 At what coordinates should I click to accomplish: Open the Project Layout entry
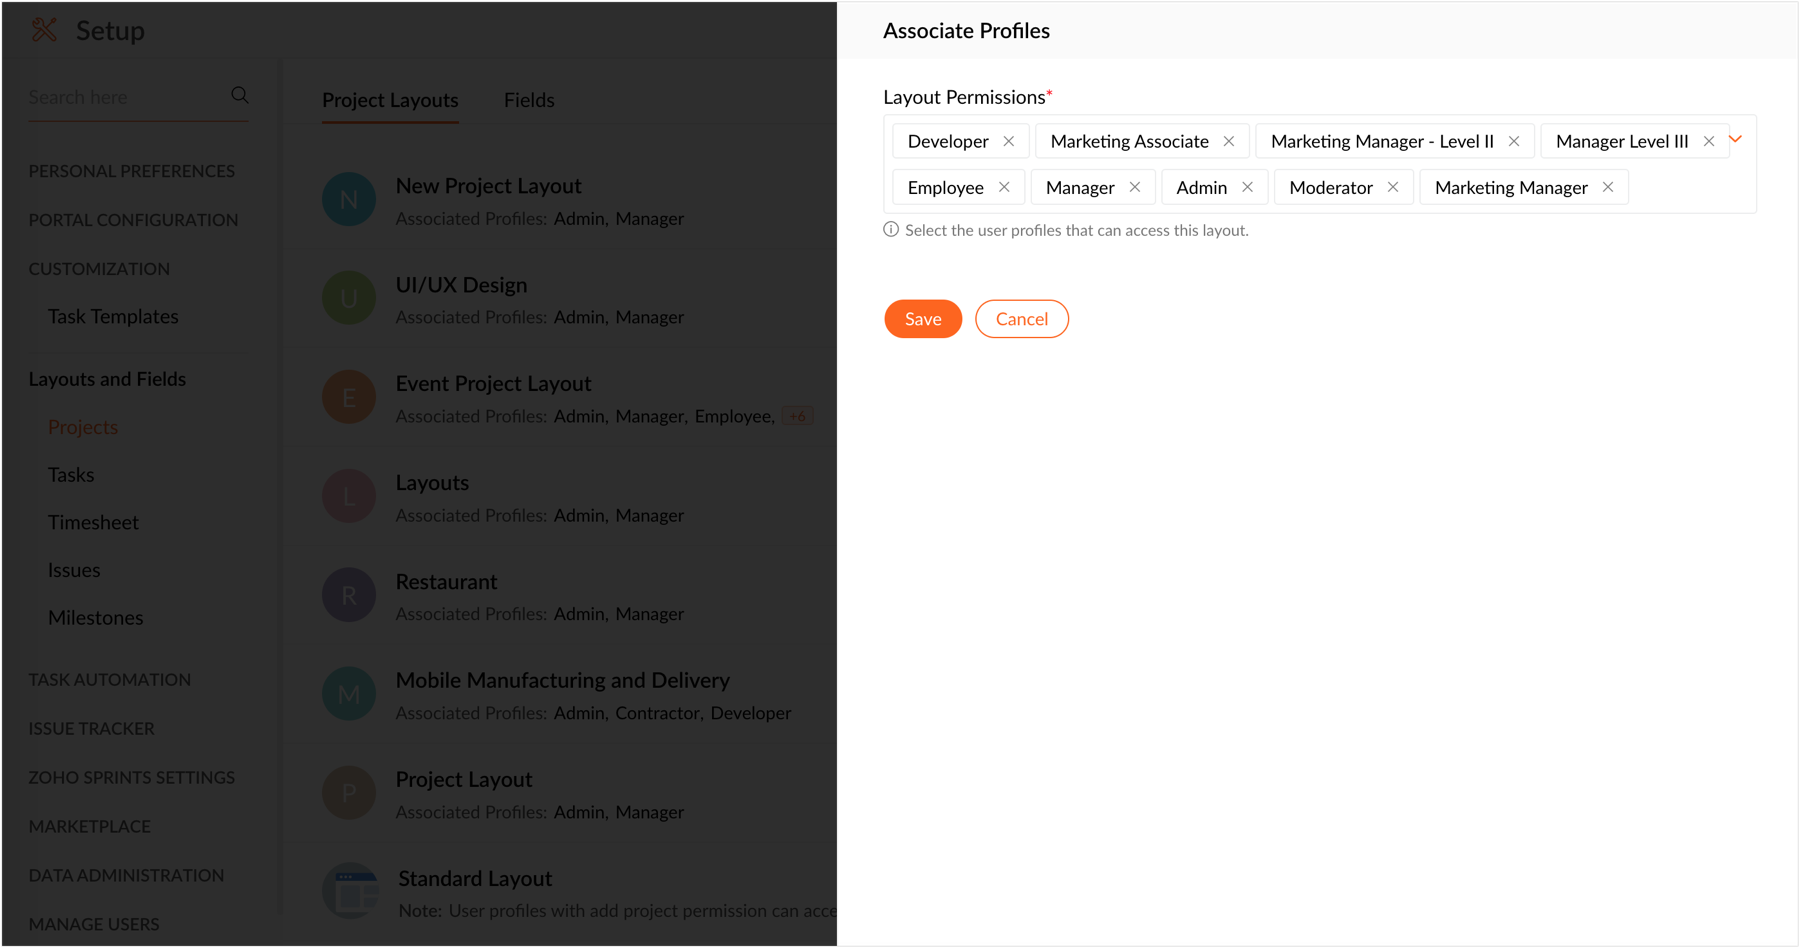pos(464,780)
